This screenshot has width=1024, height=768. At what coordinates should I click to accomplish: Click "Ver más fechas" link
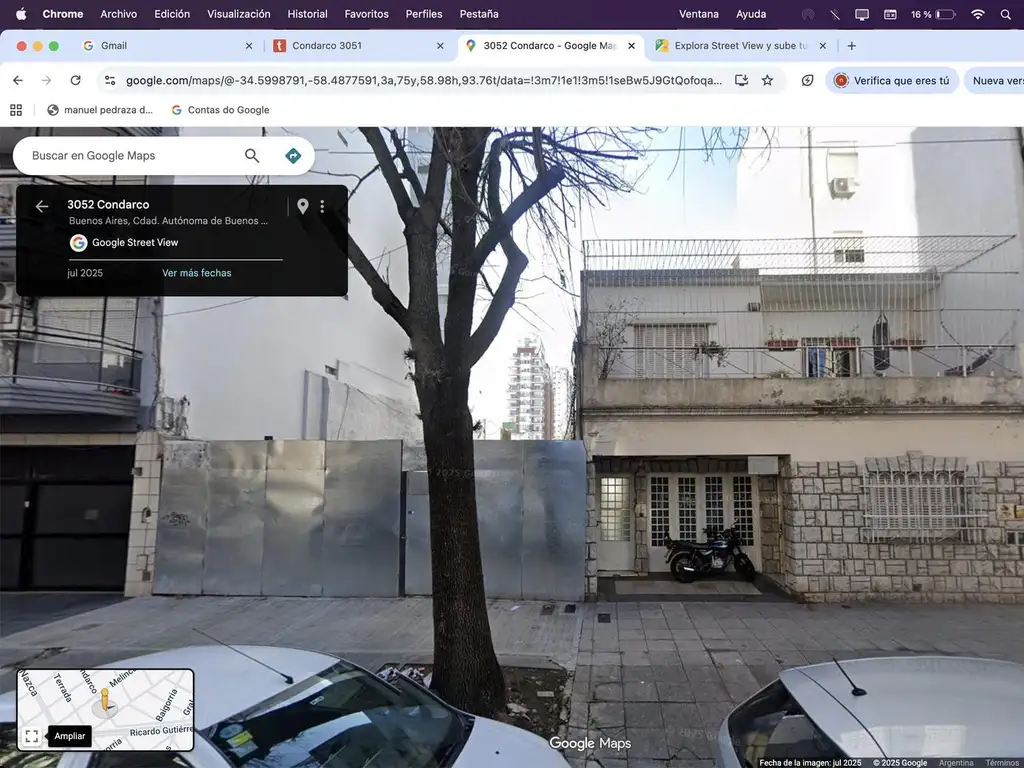[x=196, y=273]
